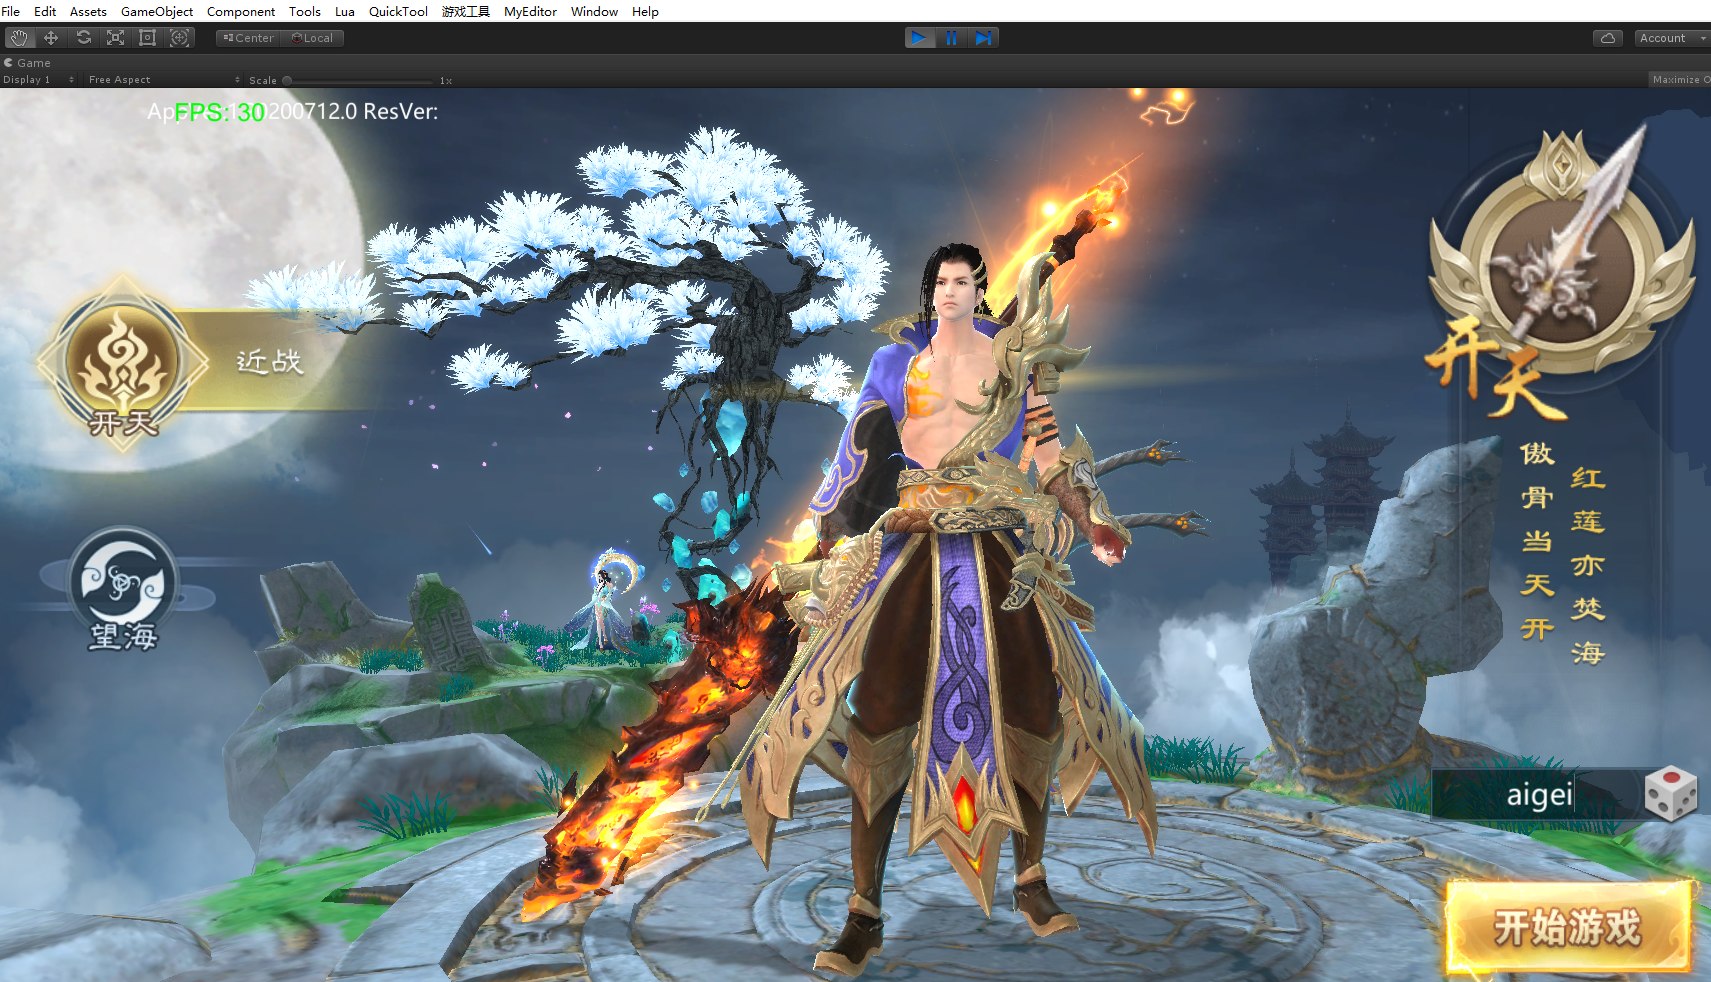Open cloud services panel
This screenshot has width=1711, height=982.
(x=1608, y=38)
